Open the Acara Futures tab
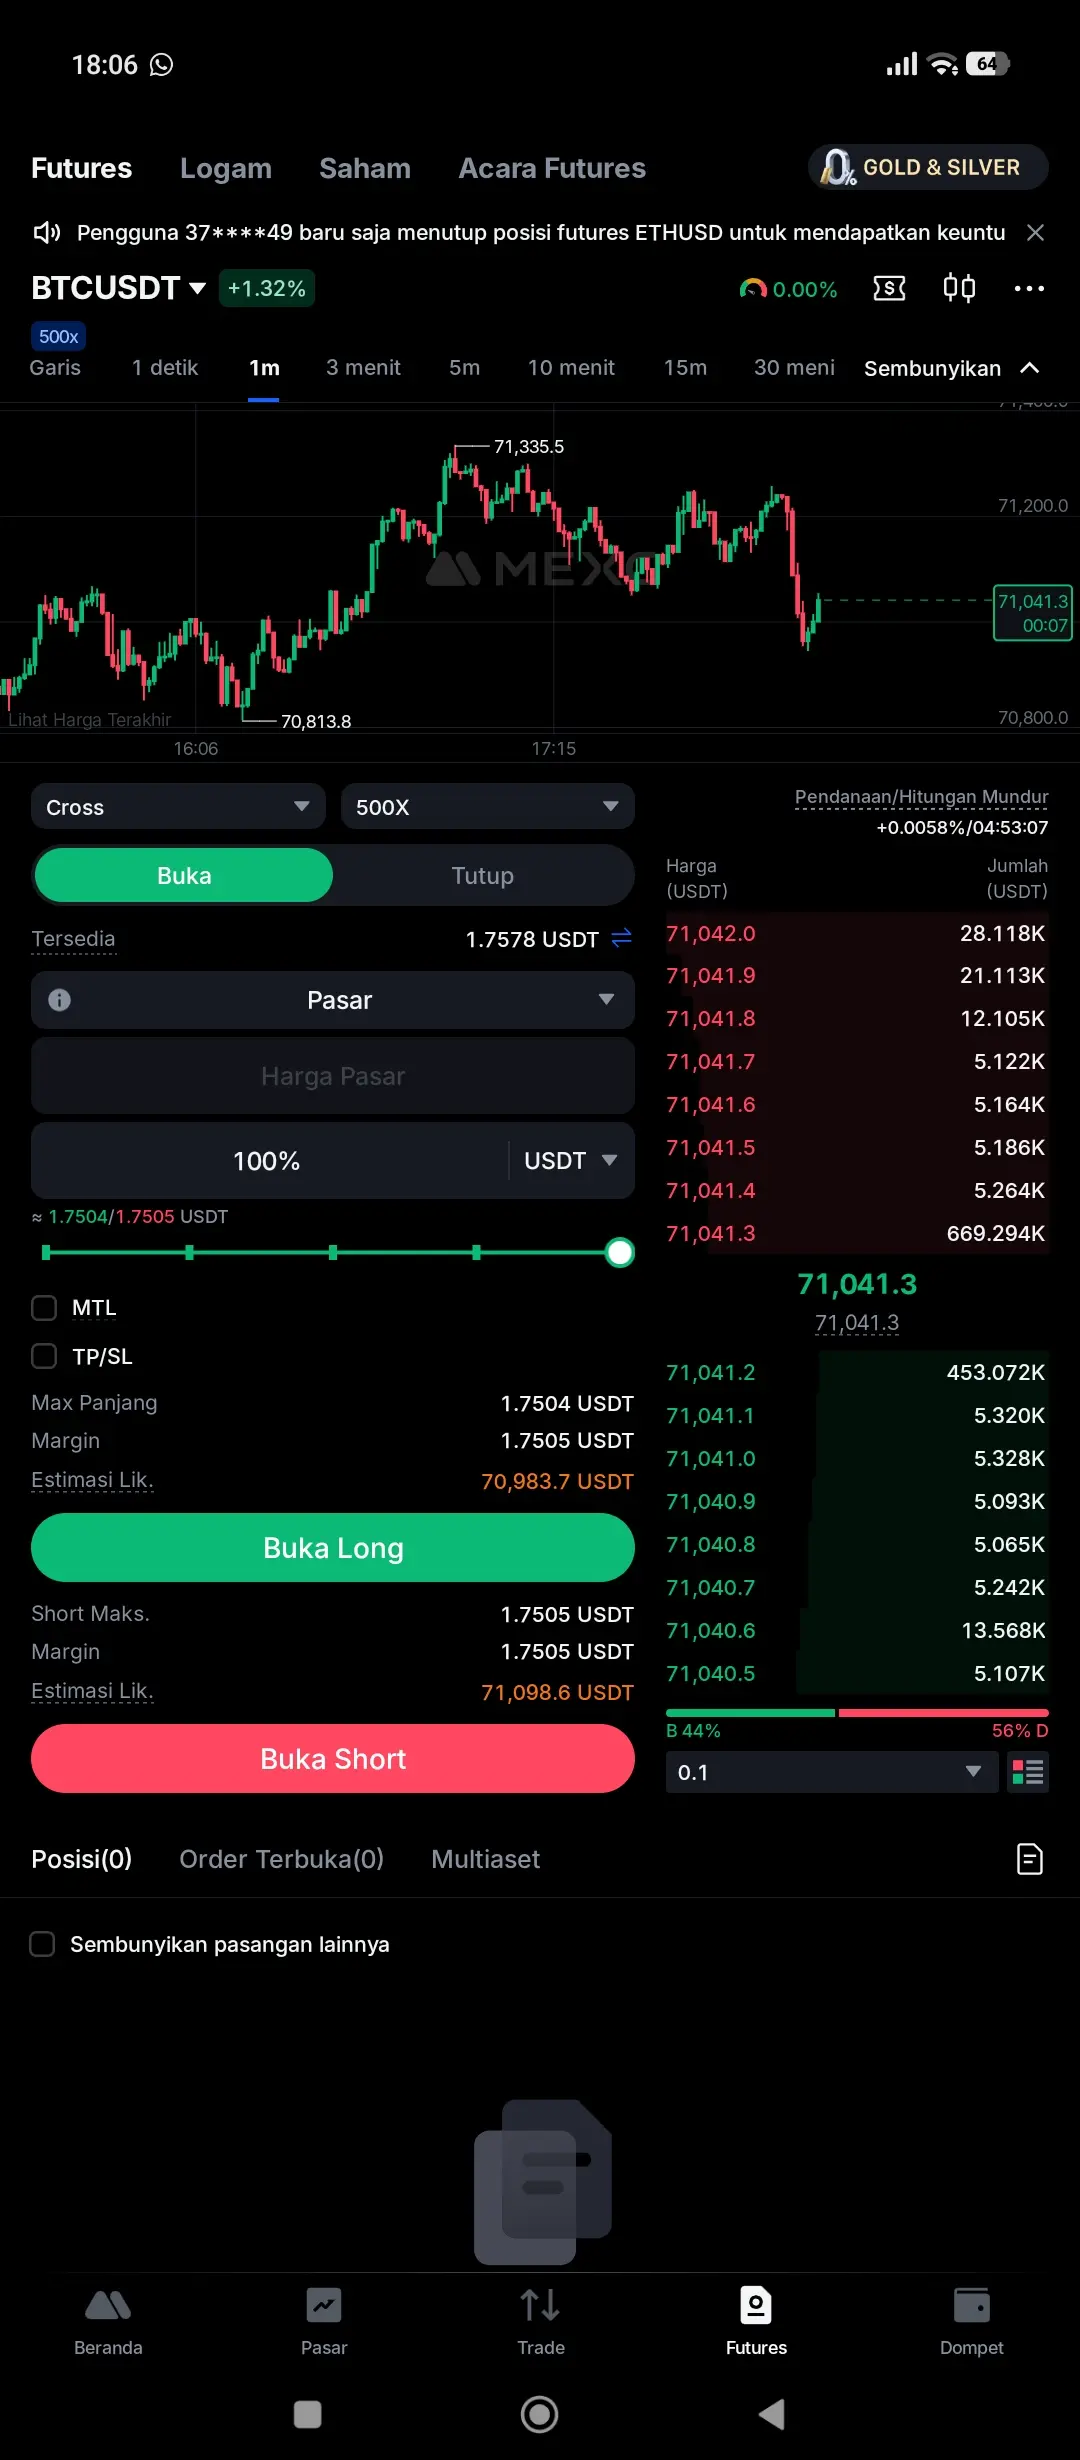This screenshot has width=1080, height=2460. click(552, 168)
